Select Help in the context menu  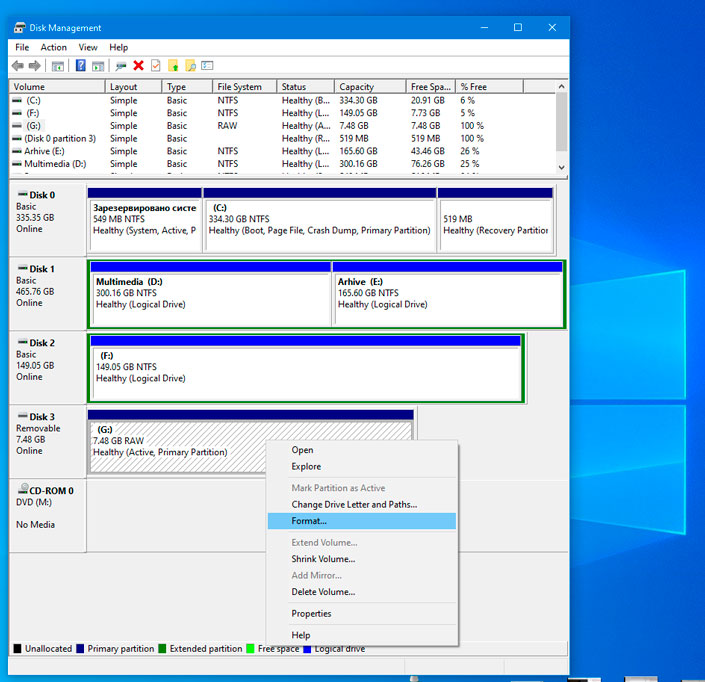coord(362,635)
